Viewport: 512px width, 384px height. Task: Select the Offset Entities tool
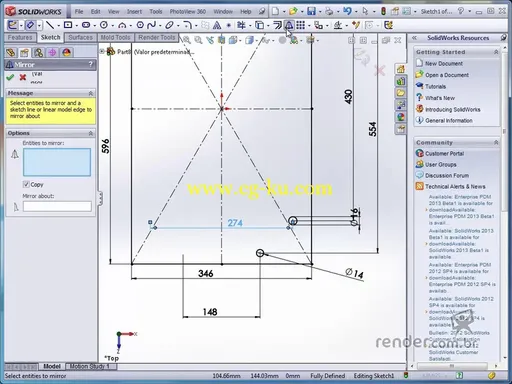click(x=277, y=25)
